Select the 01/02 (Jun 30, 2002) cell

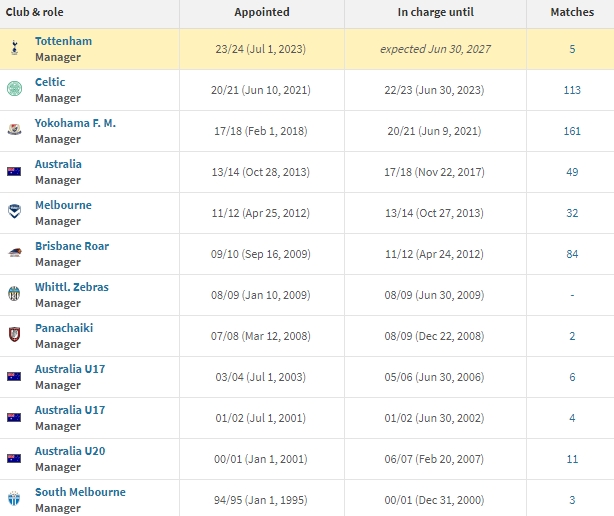click(434, 418)
